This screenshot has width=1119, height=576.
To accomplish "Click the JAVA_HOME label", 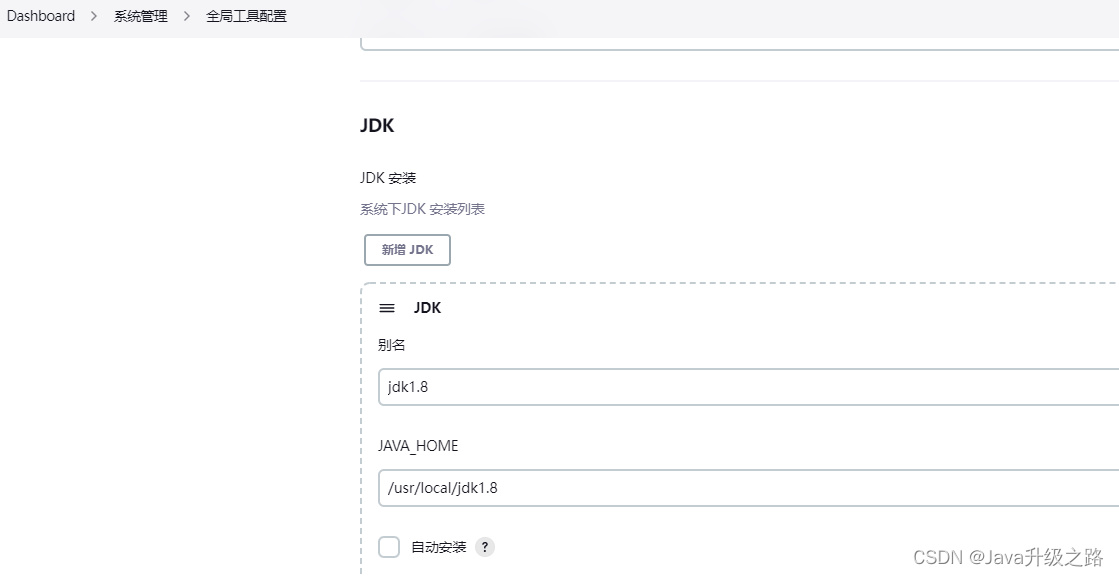I will [x=418, y=446].
